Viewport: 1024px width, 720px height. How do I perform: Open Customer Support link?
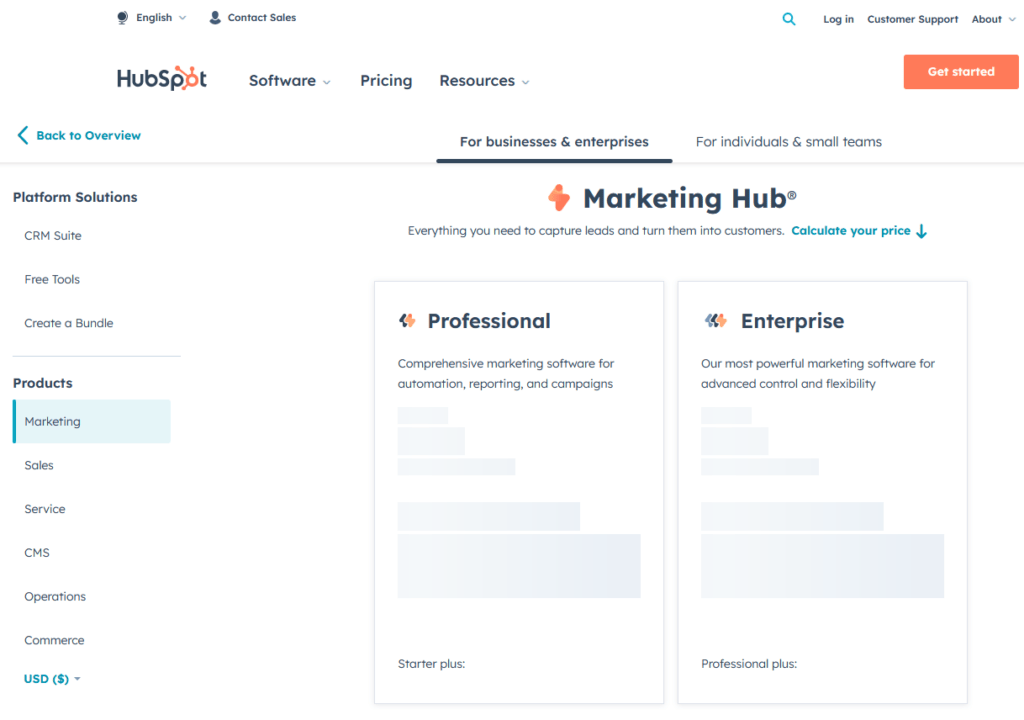(912, 19)
